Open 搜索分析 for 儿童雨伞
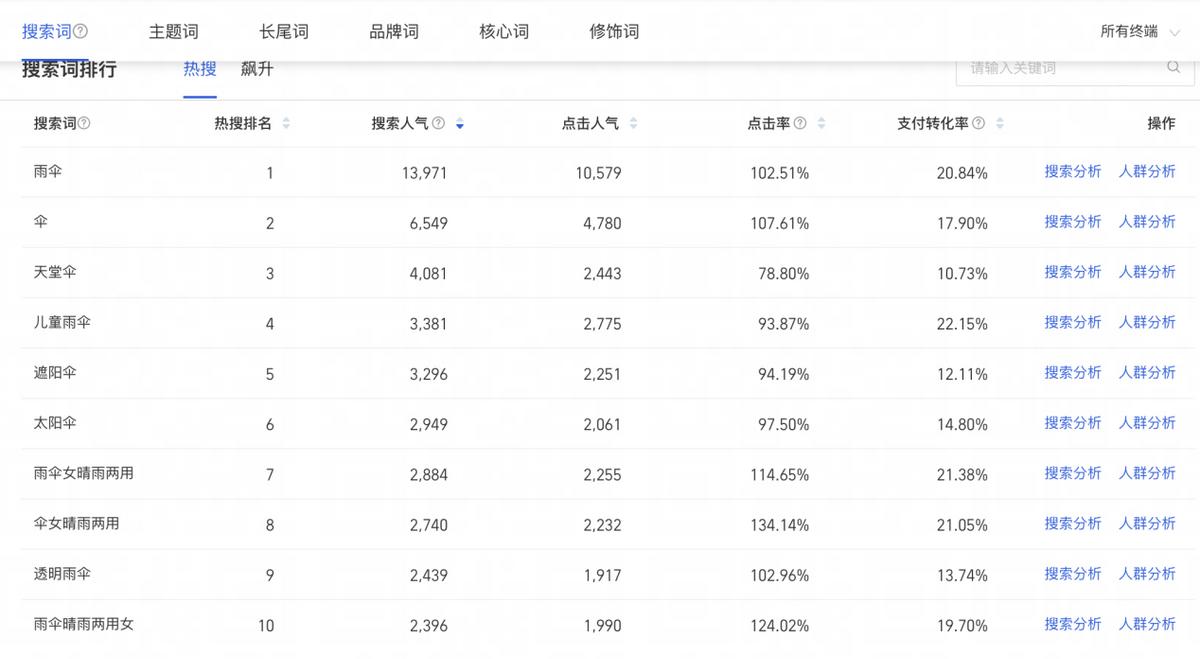 click(x=1073, y=322)
